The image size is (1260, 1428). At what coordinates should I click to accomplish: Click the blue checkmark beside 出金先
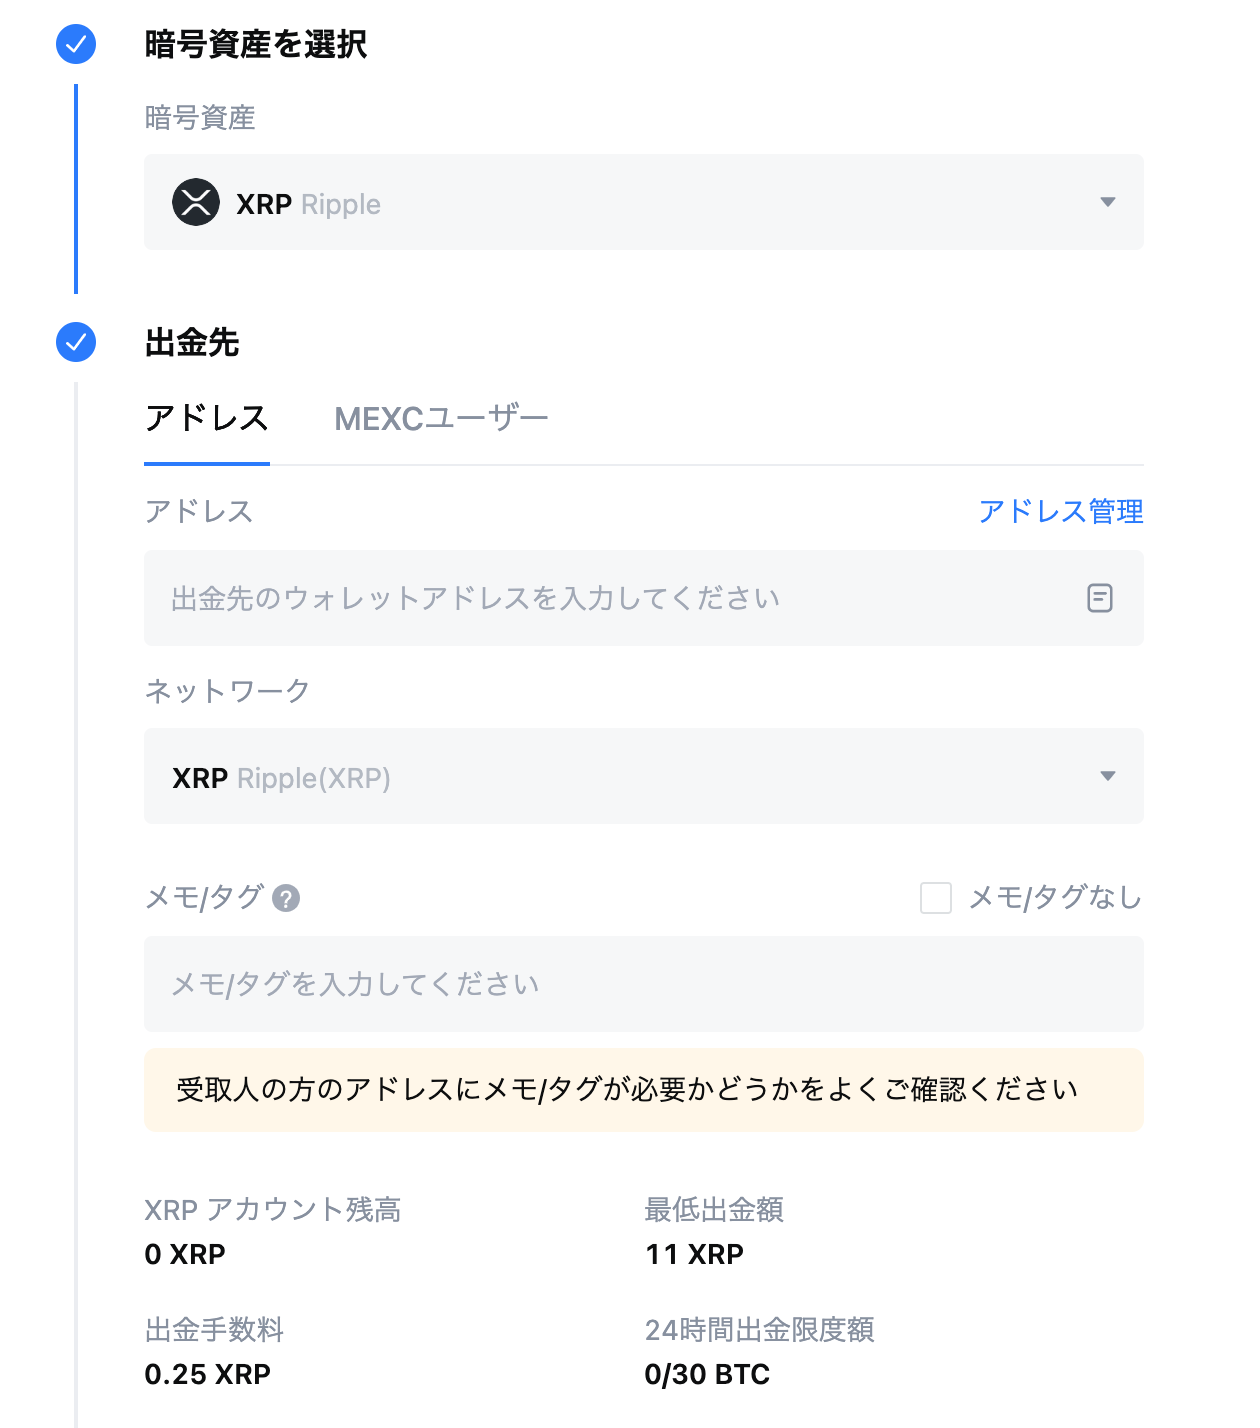tap(74, 342)
